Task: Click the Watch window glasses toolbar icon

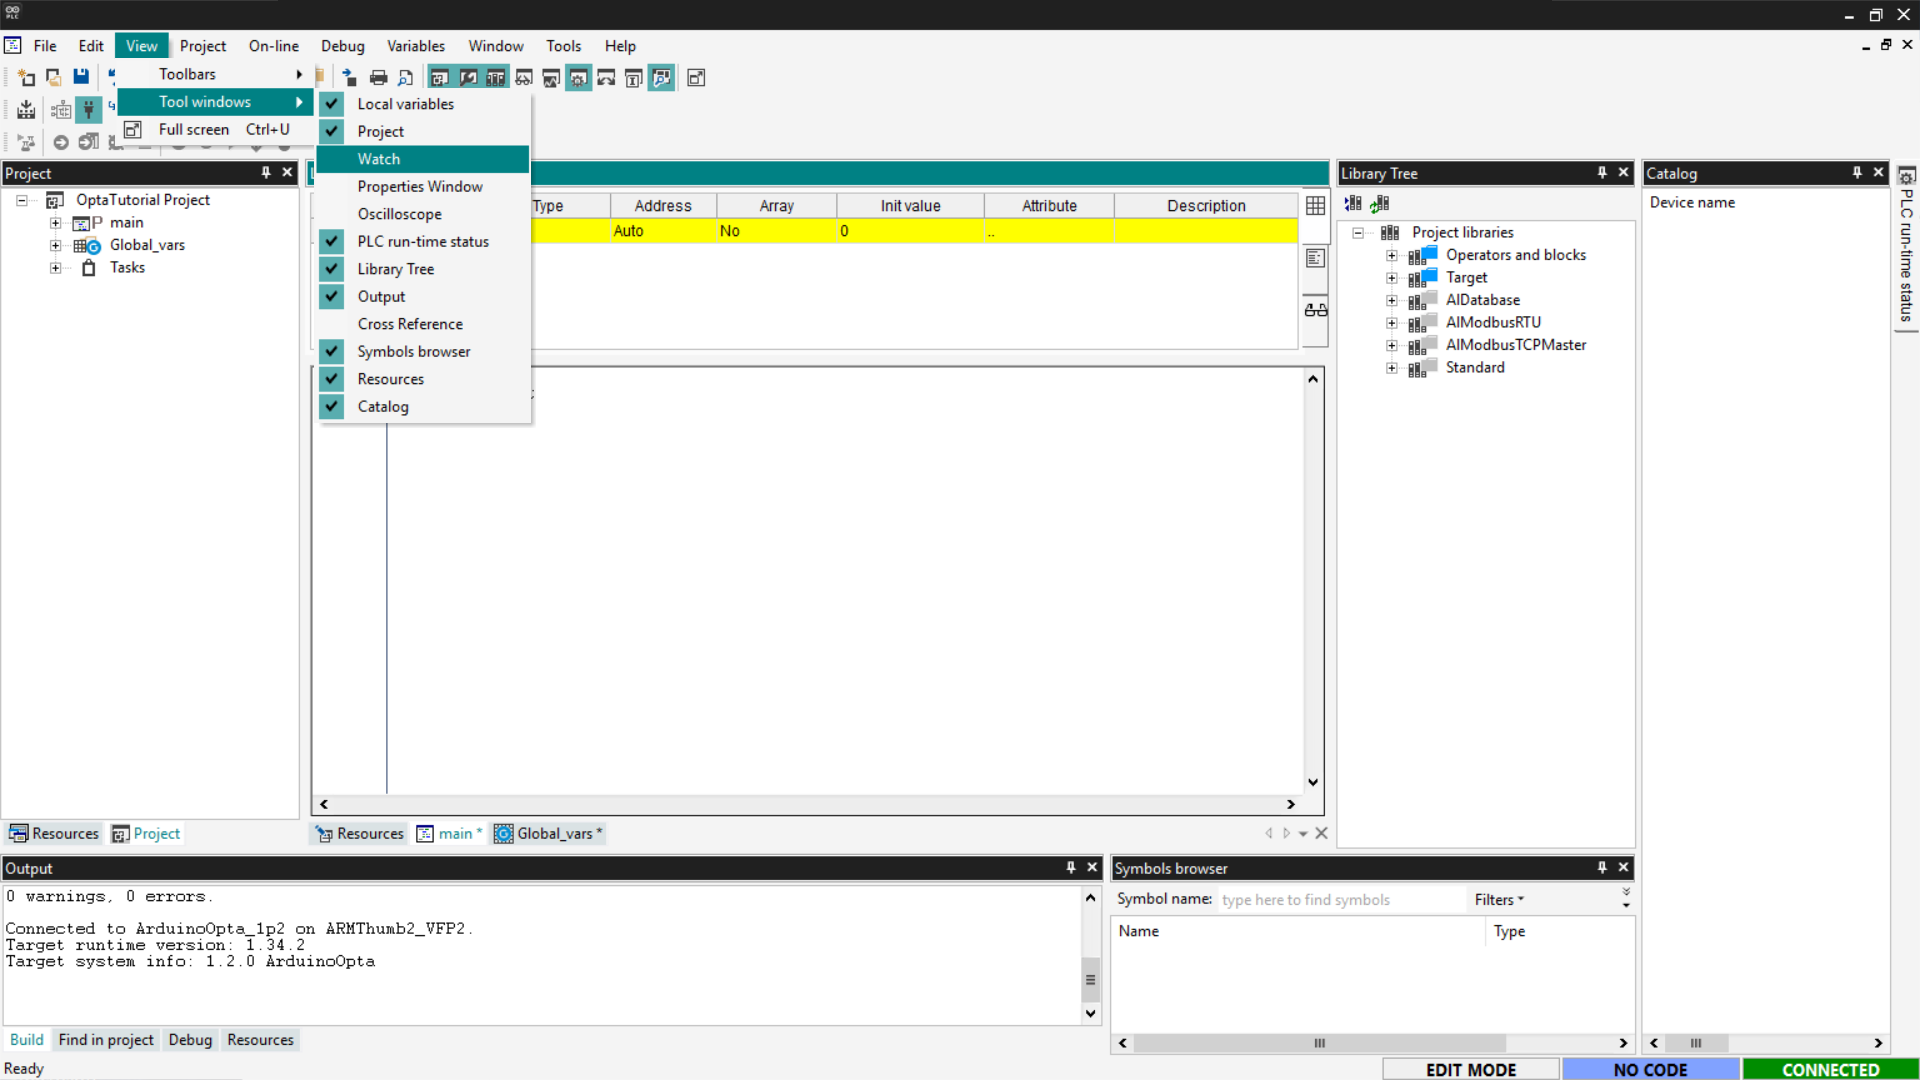Action: coord(523,78)
